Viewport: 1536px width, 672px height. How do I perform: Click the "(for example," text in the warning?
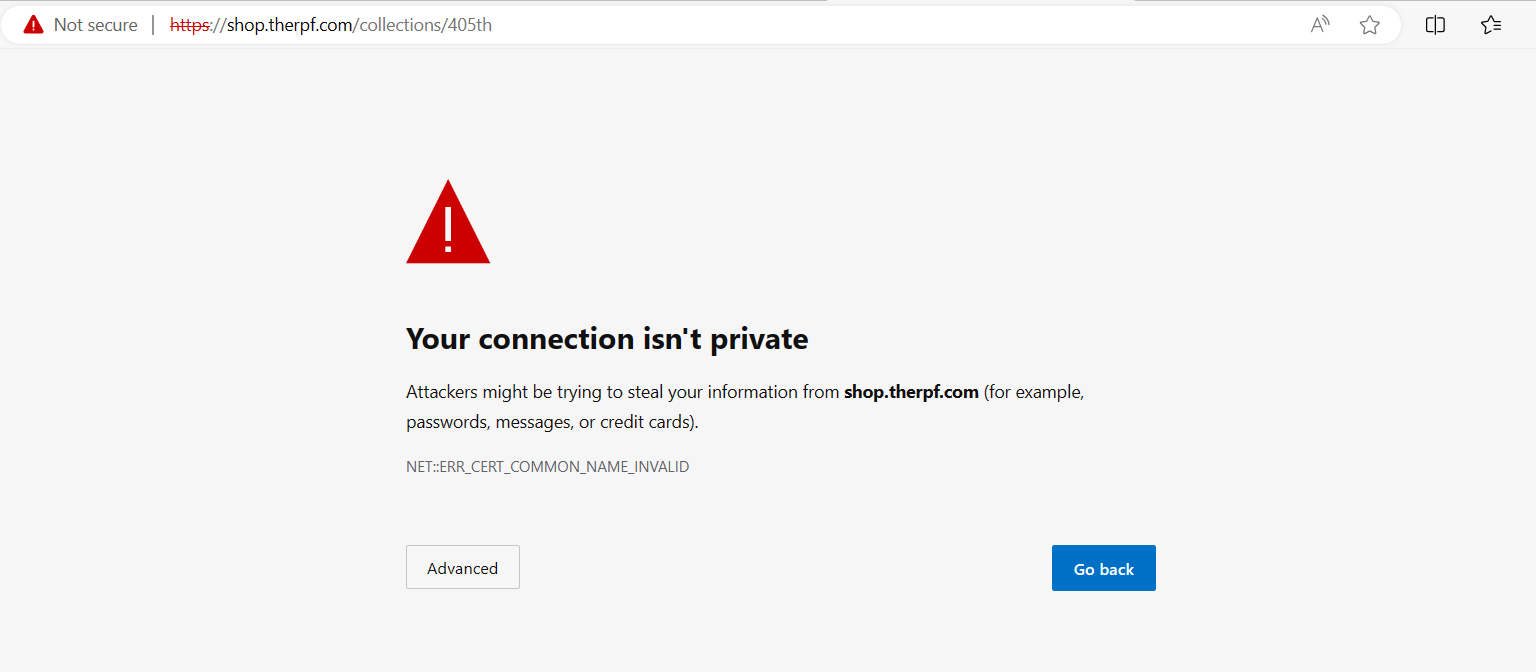[1034, 392]
